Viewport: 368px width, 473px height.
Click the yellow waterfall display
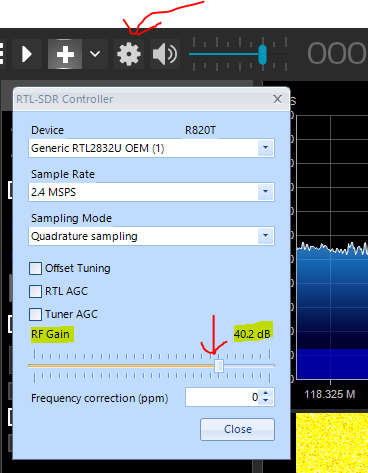tap(332, 443)
